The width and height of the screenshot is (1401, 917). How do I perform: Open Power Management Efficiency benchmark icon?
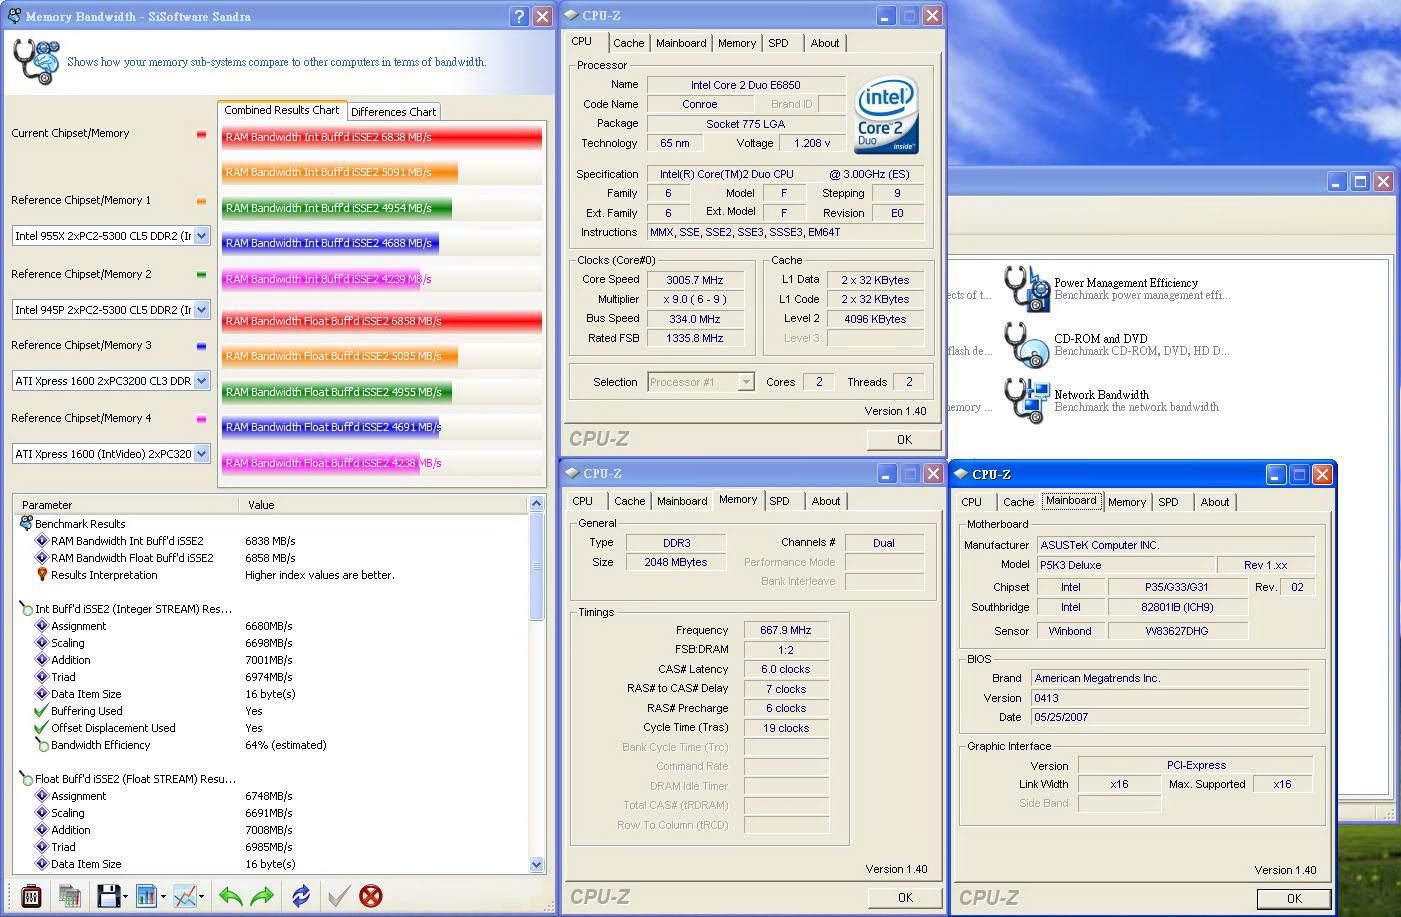(1026, 288)
